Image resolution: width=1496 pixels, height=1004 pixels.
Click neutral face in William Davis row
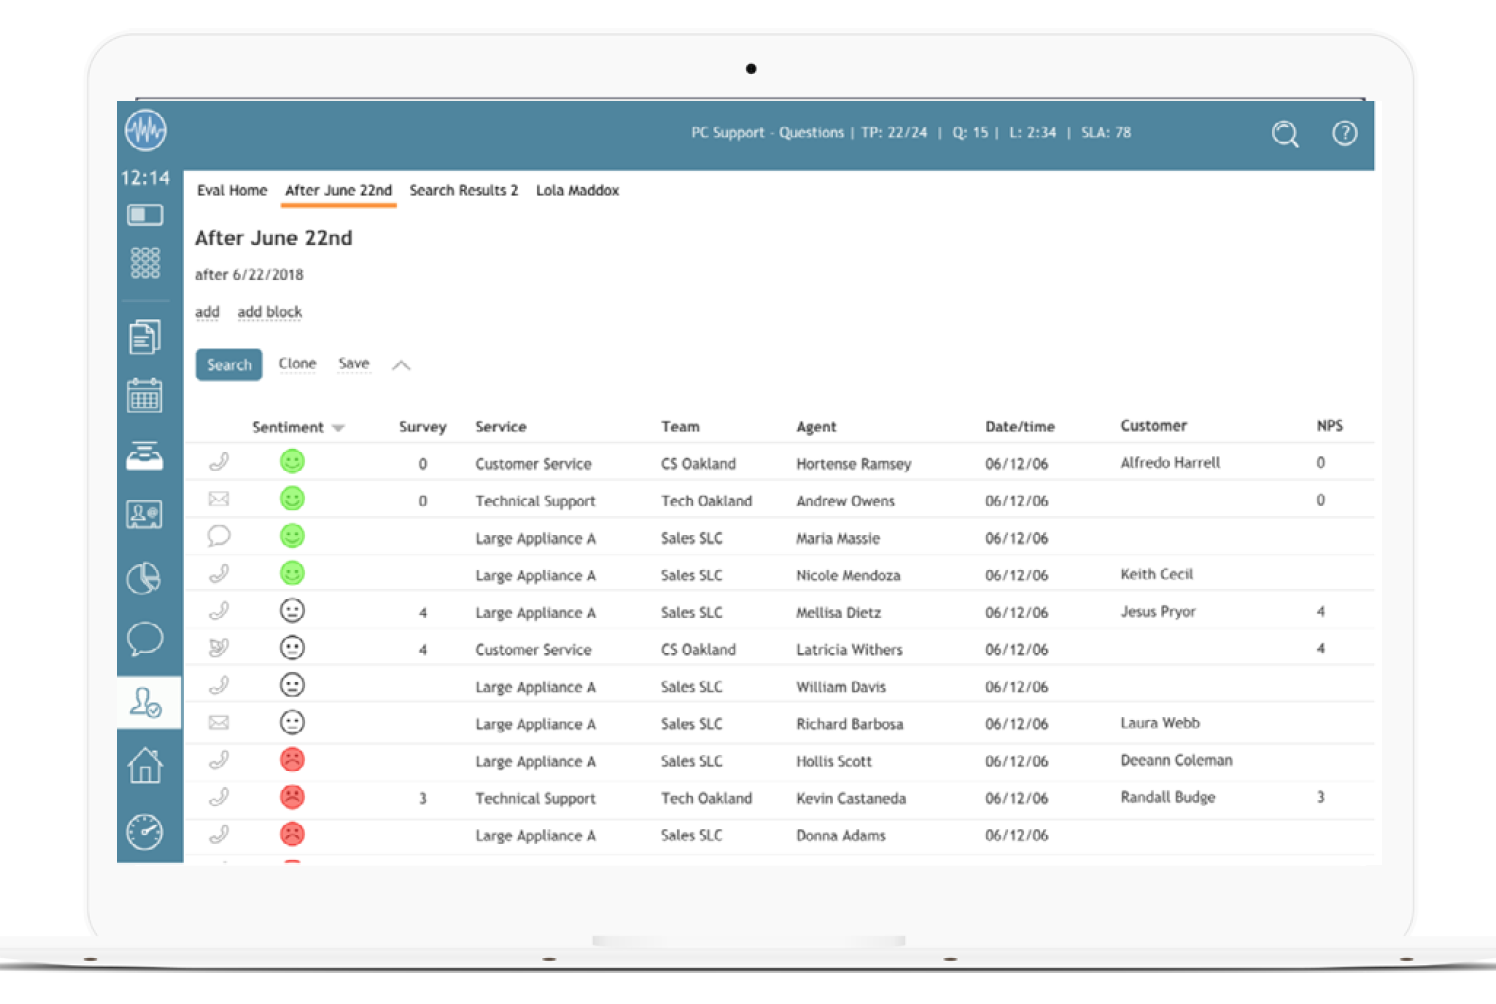click(x=292, y=685)
